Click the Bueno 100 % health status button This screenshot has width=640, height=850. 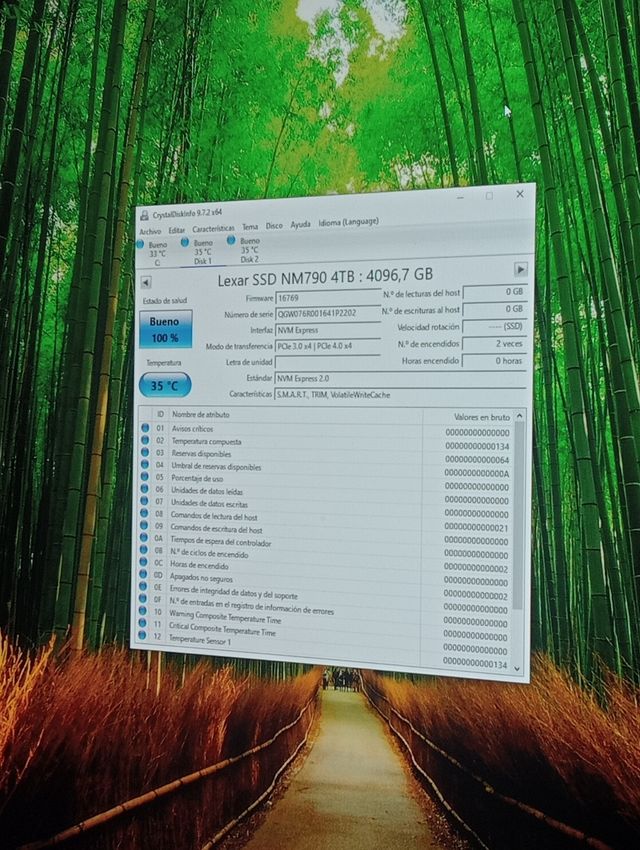[x=165, y=330]
